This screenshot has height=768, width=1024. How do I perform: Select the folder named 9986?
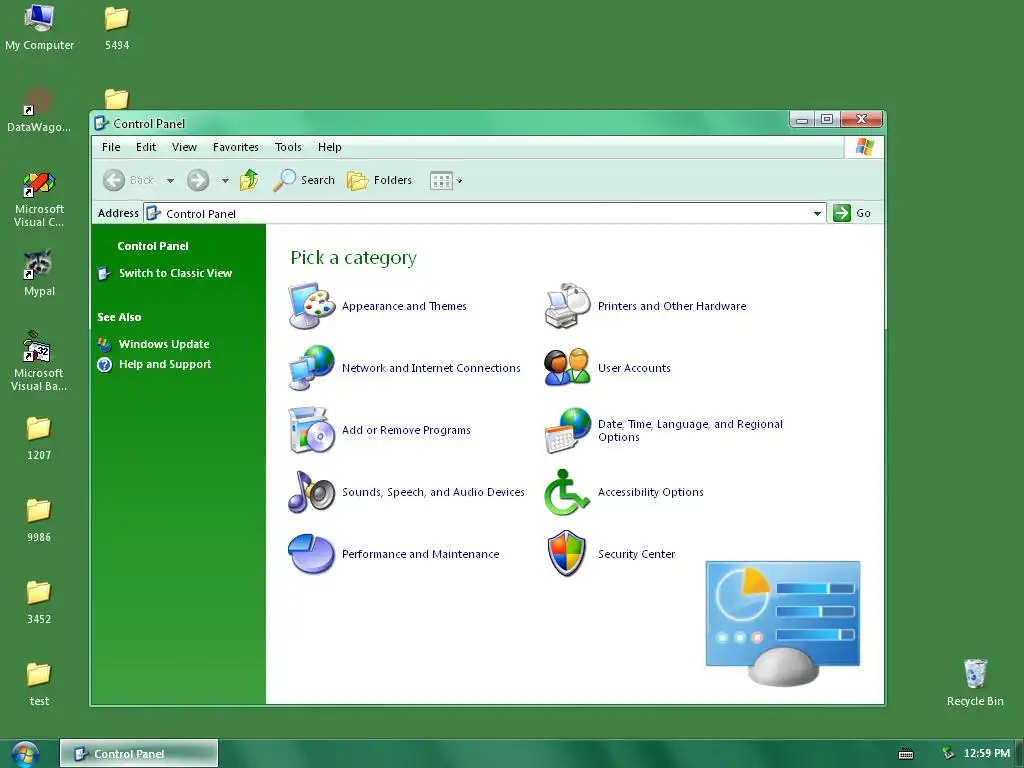coord(39,520)
